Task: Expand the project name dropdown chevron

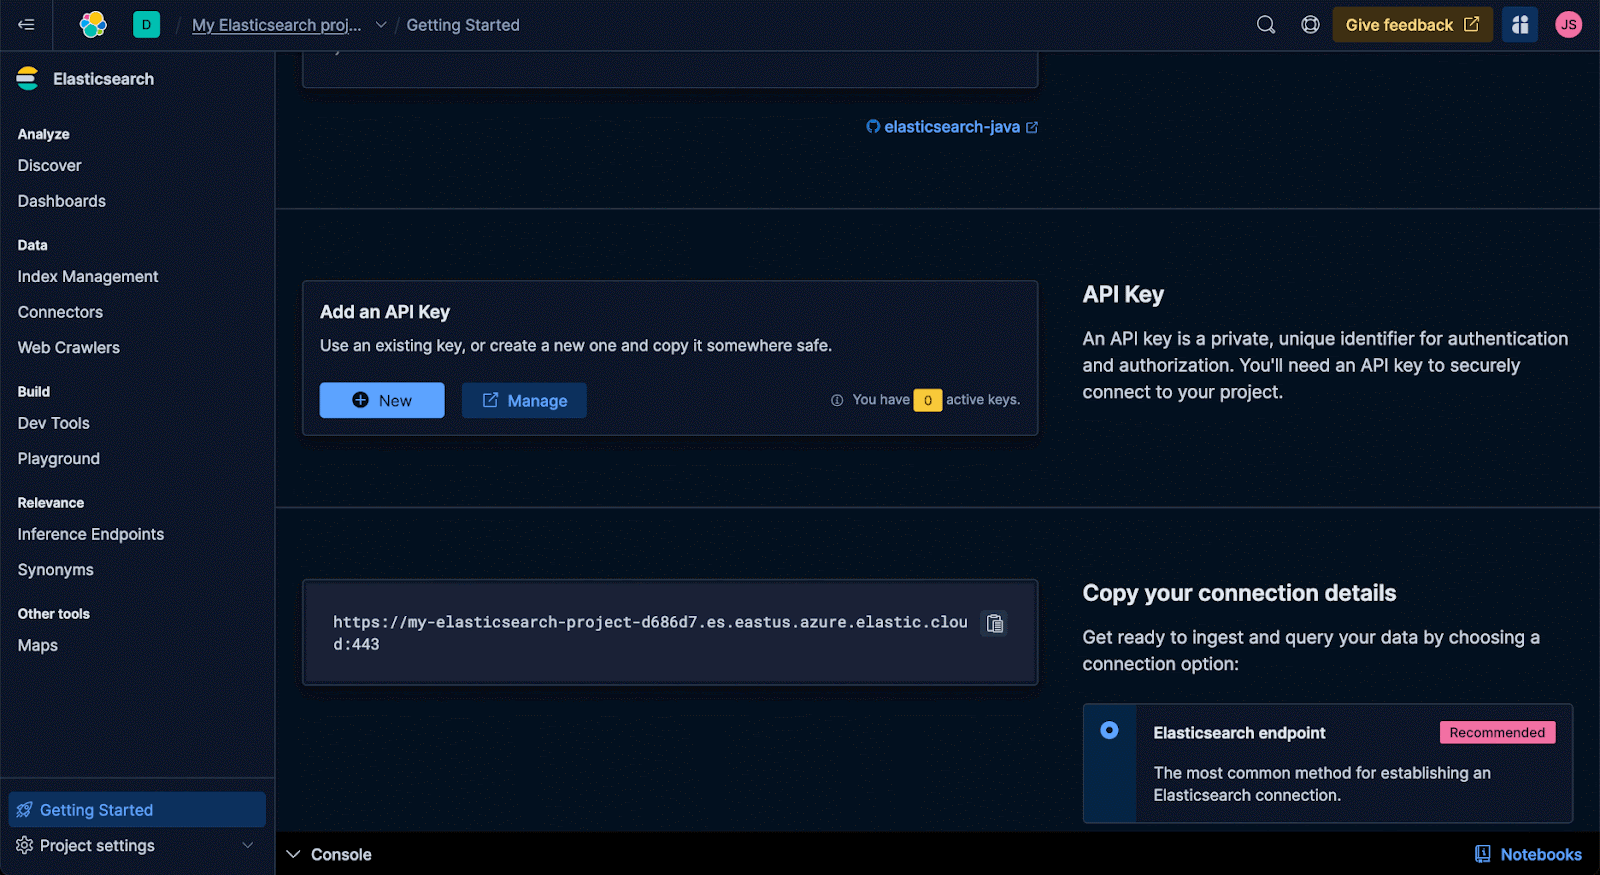Action: coord(381,25)
